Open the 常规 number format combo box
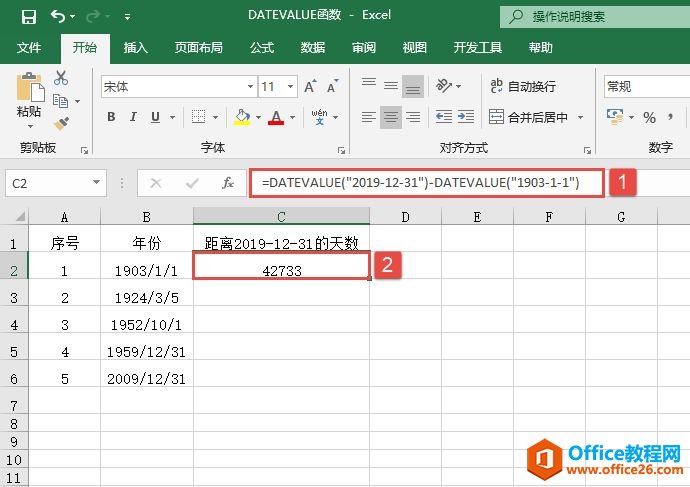 tap(646, 86)
